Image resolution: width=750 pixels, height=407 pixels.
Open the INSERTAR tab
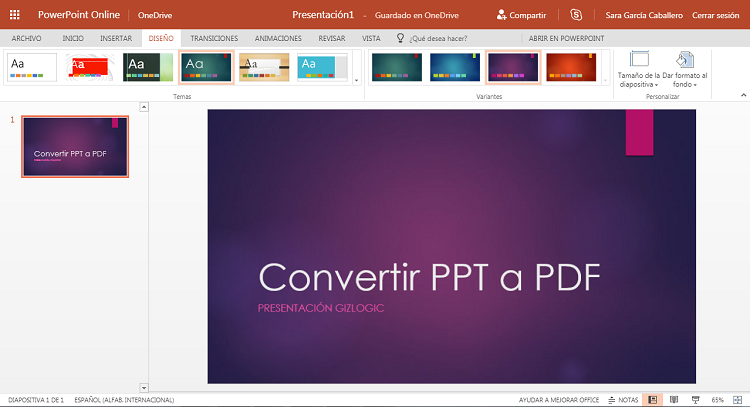click(x=116, y=38)
